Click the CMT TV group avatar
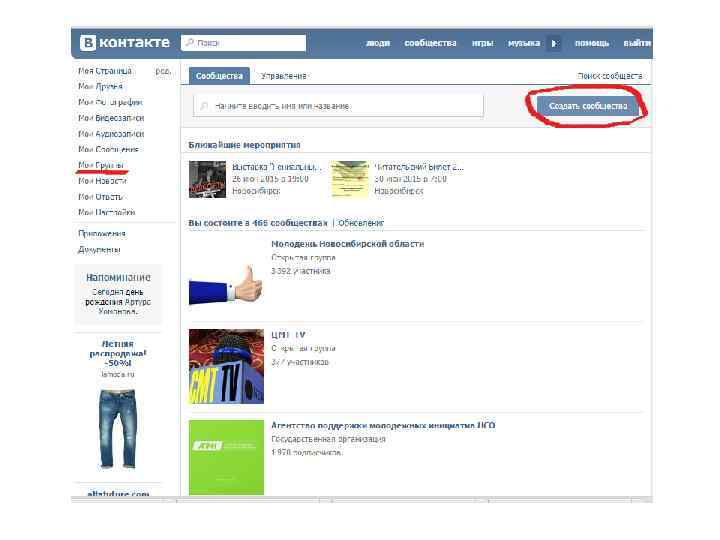 pyautogui.click(x=226, y=366)
